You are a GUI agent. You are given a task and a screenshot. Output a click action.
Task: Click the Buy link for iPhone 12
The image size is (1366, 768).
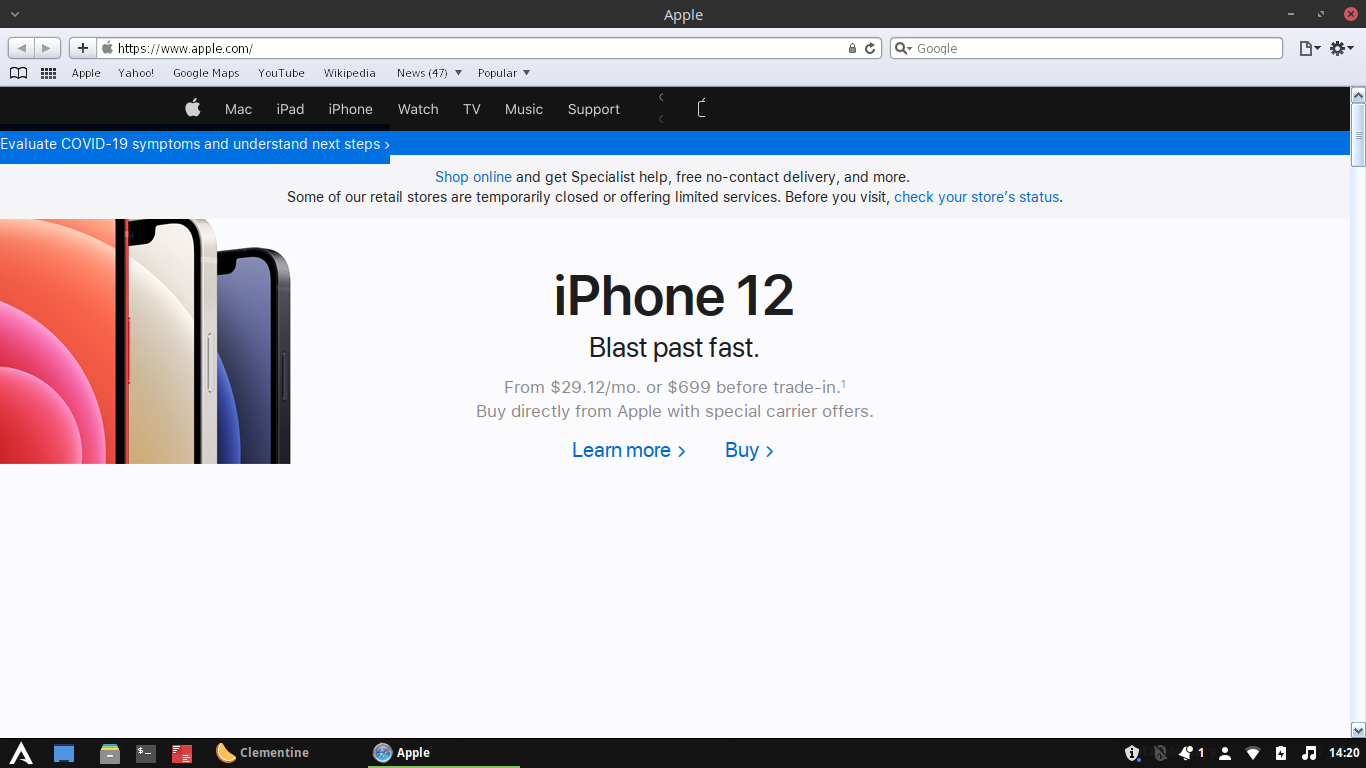click(x=749, y=450)
